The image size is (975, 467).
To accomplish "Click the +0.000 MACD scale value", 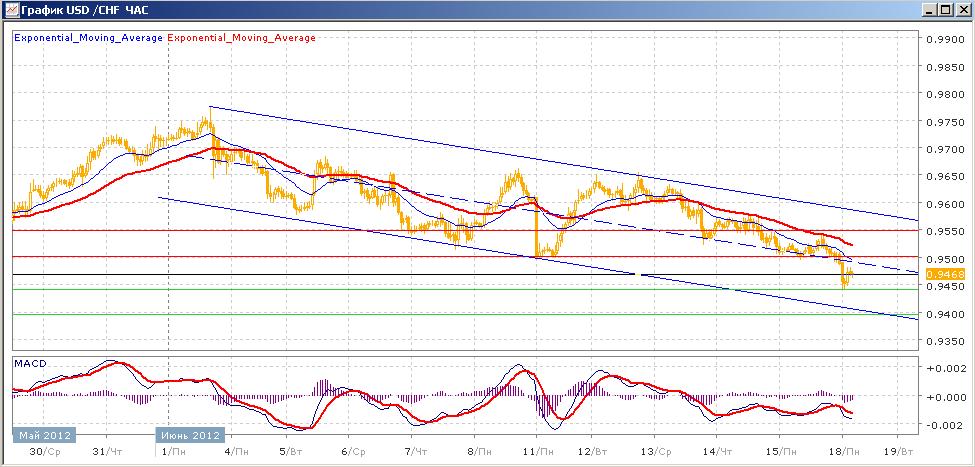I will [x=946, y=397].
